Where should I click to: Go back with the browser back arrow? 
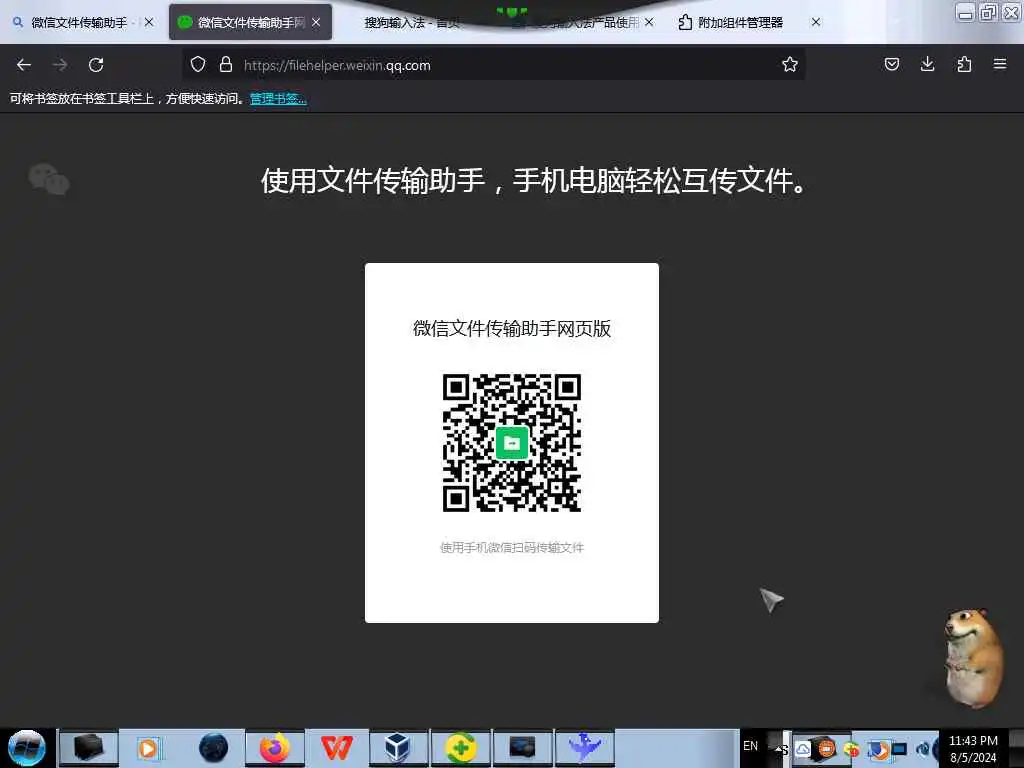[x=24, y=65]
